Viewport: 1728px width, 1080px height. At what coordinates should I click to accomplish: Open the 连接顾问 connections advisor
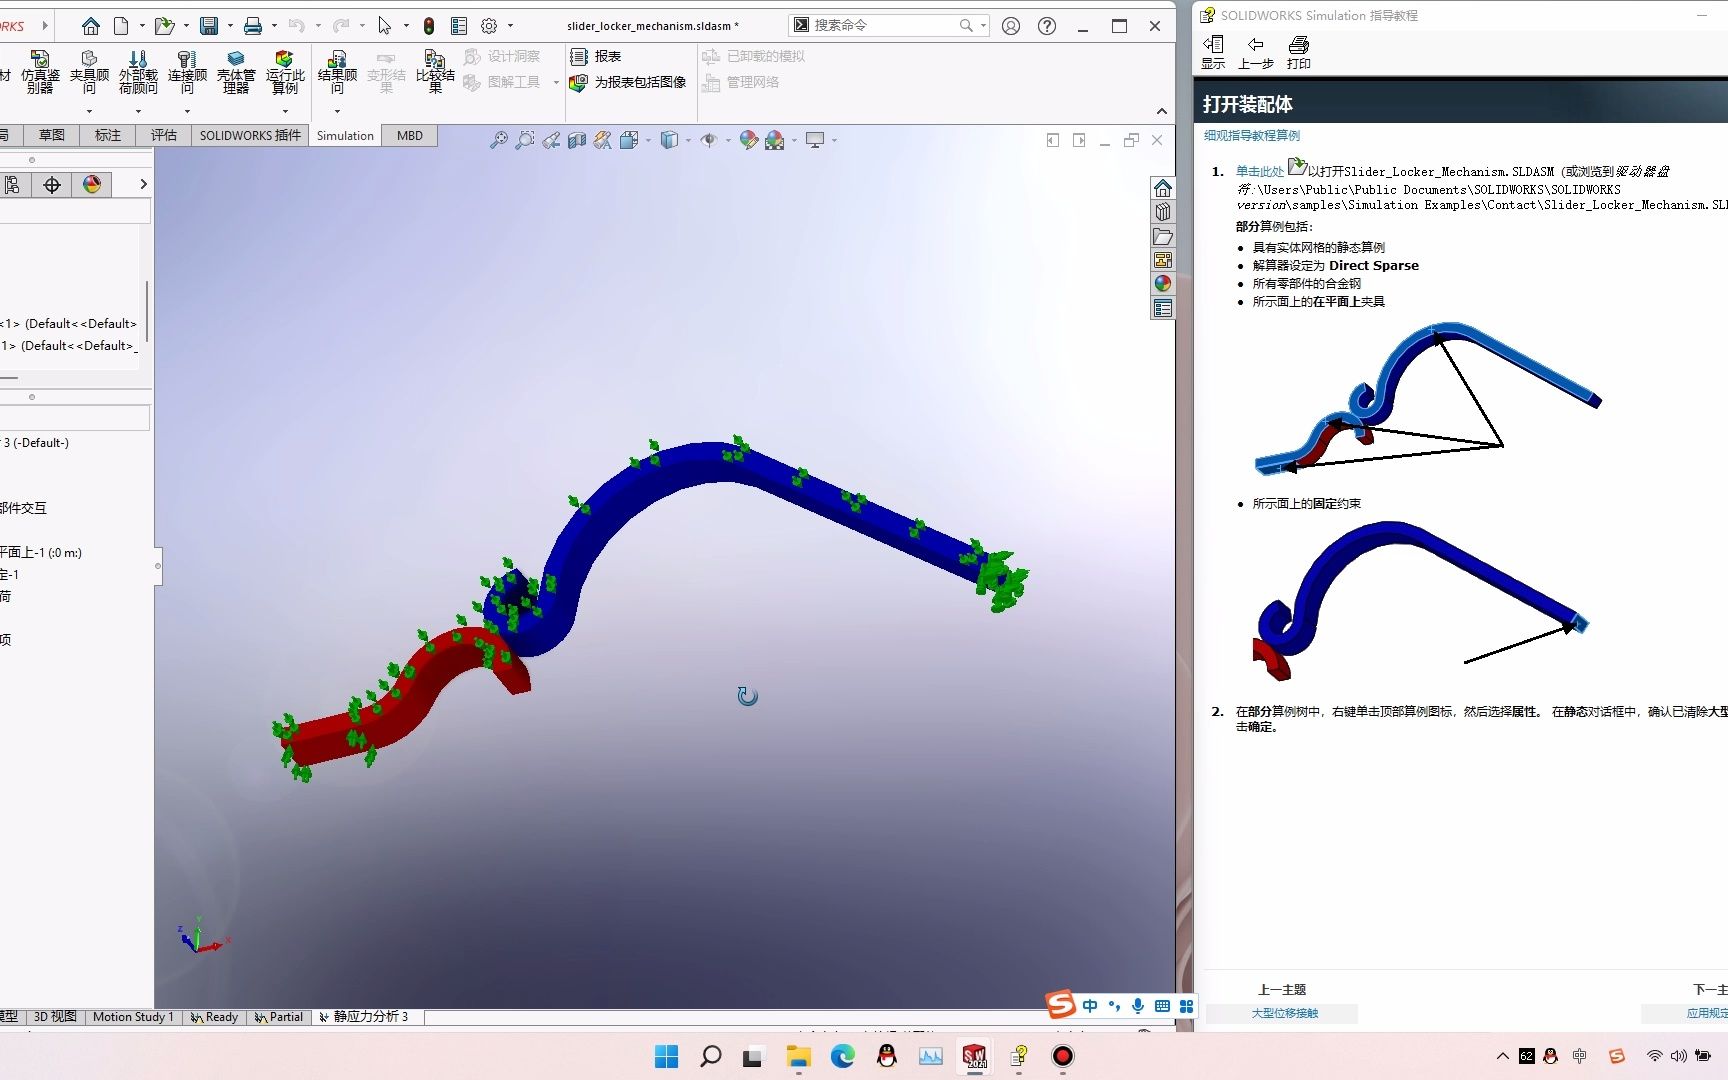click(x=187, y=72)
